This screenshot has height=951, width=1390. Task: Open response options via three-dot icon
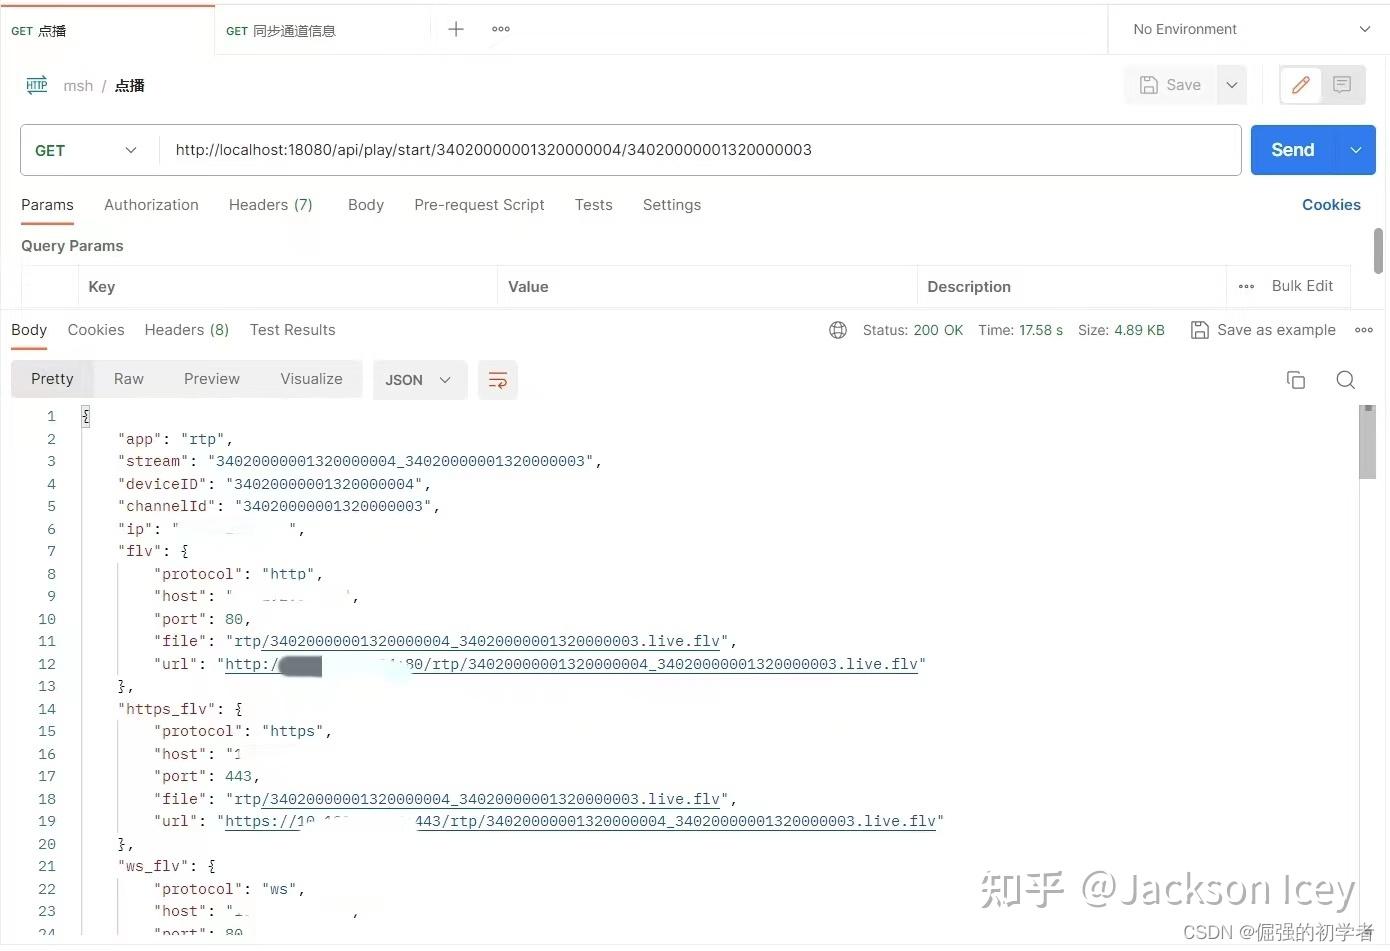pyautogui.click(x=1364, y=330)
